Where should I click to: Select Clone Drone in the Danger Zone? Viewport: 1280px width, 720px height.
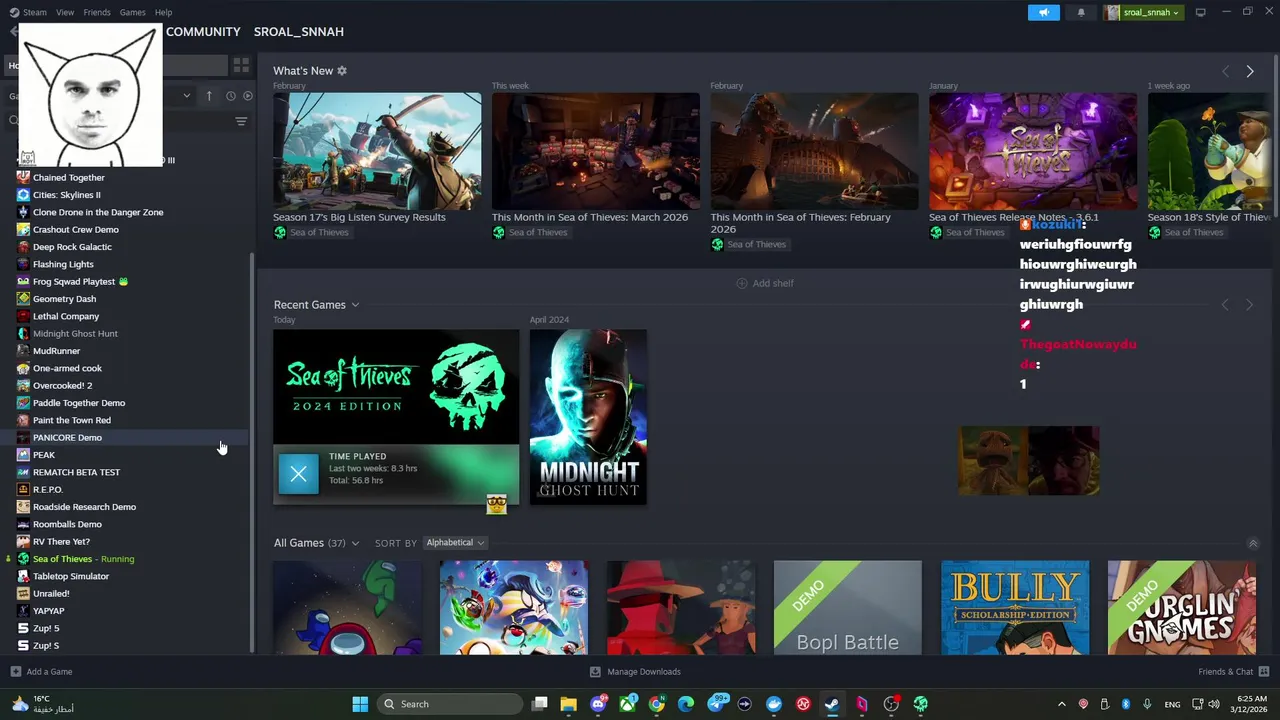(x=98, y=212)
